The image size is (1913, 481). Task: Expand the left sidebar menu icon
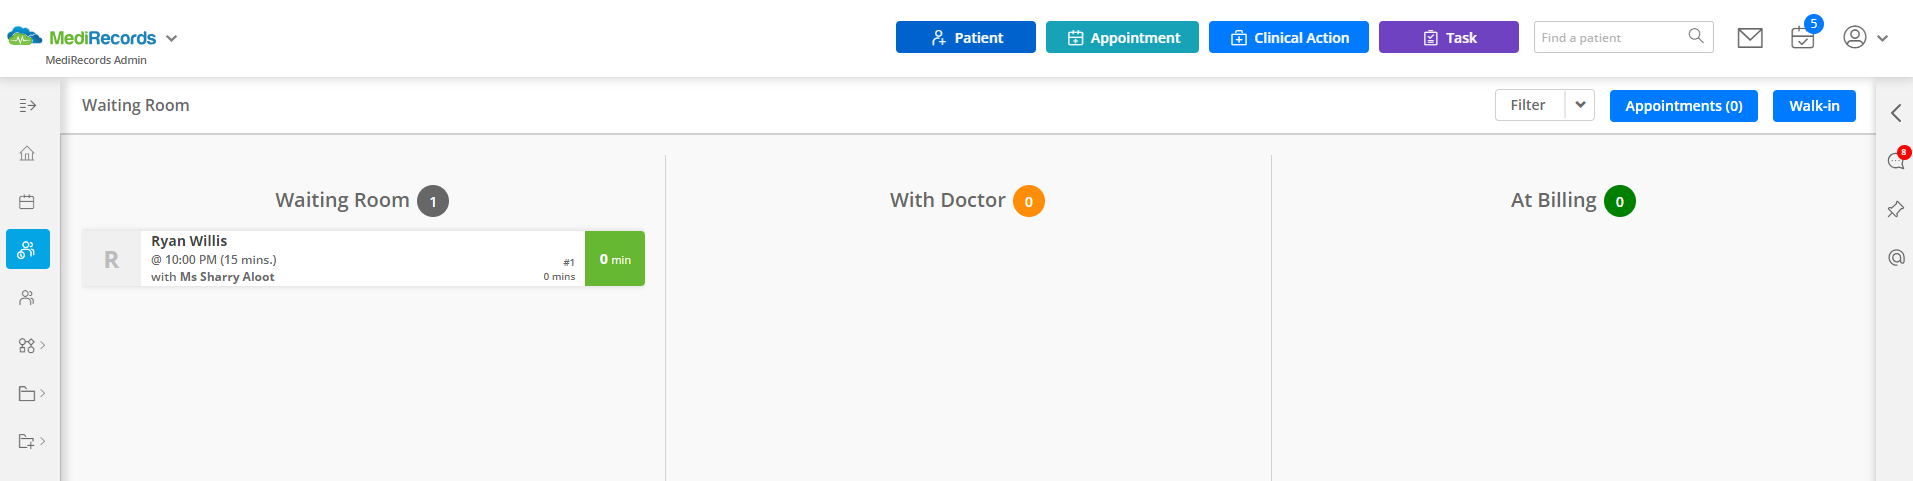[x=28, y=105]
